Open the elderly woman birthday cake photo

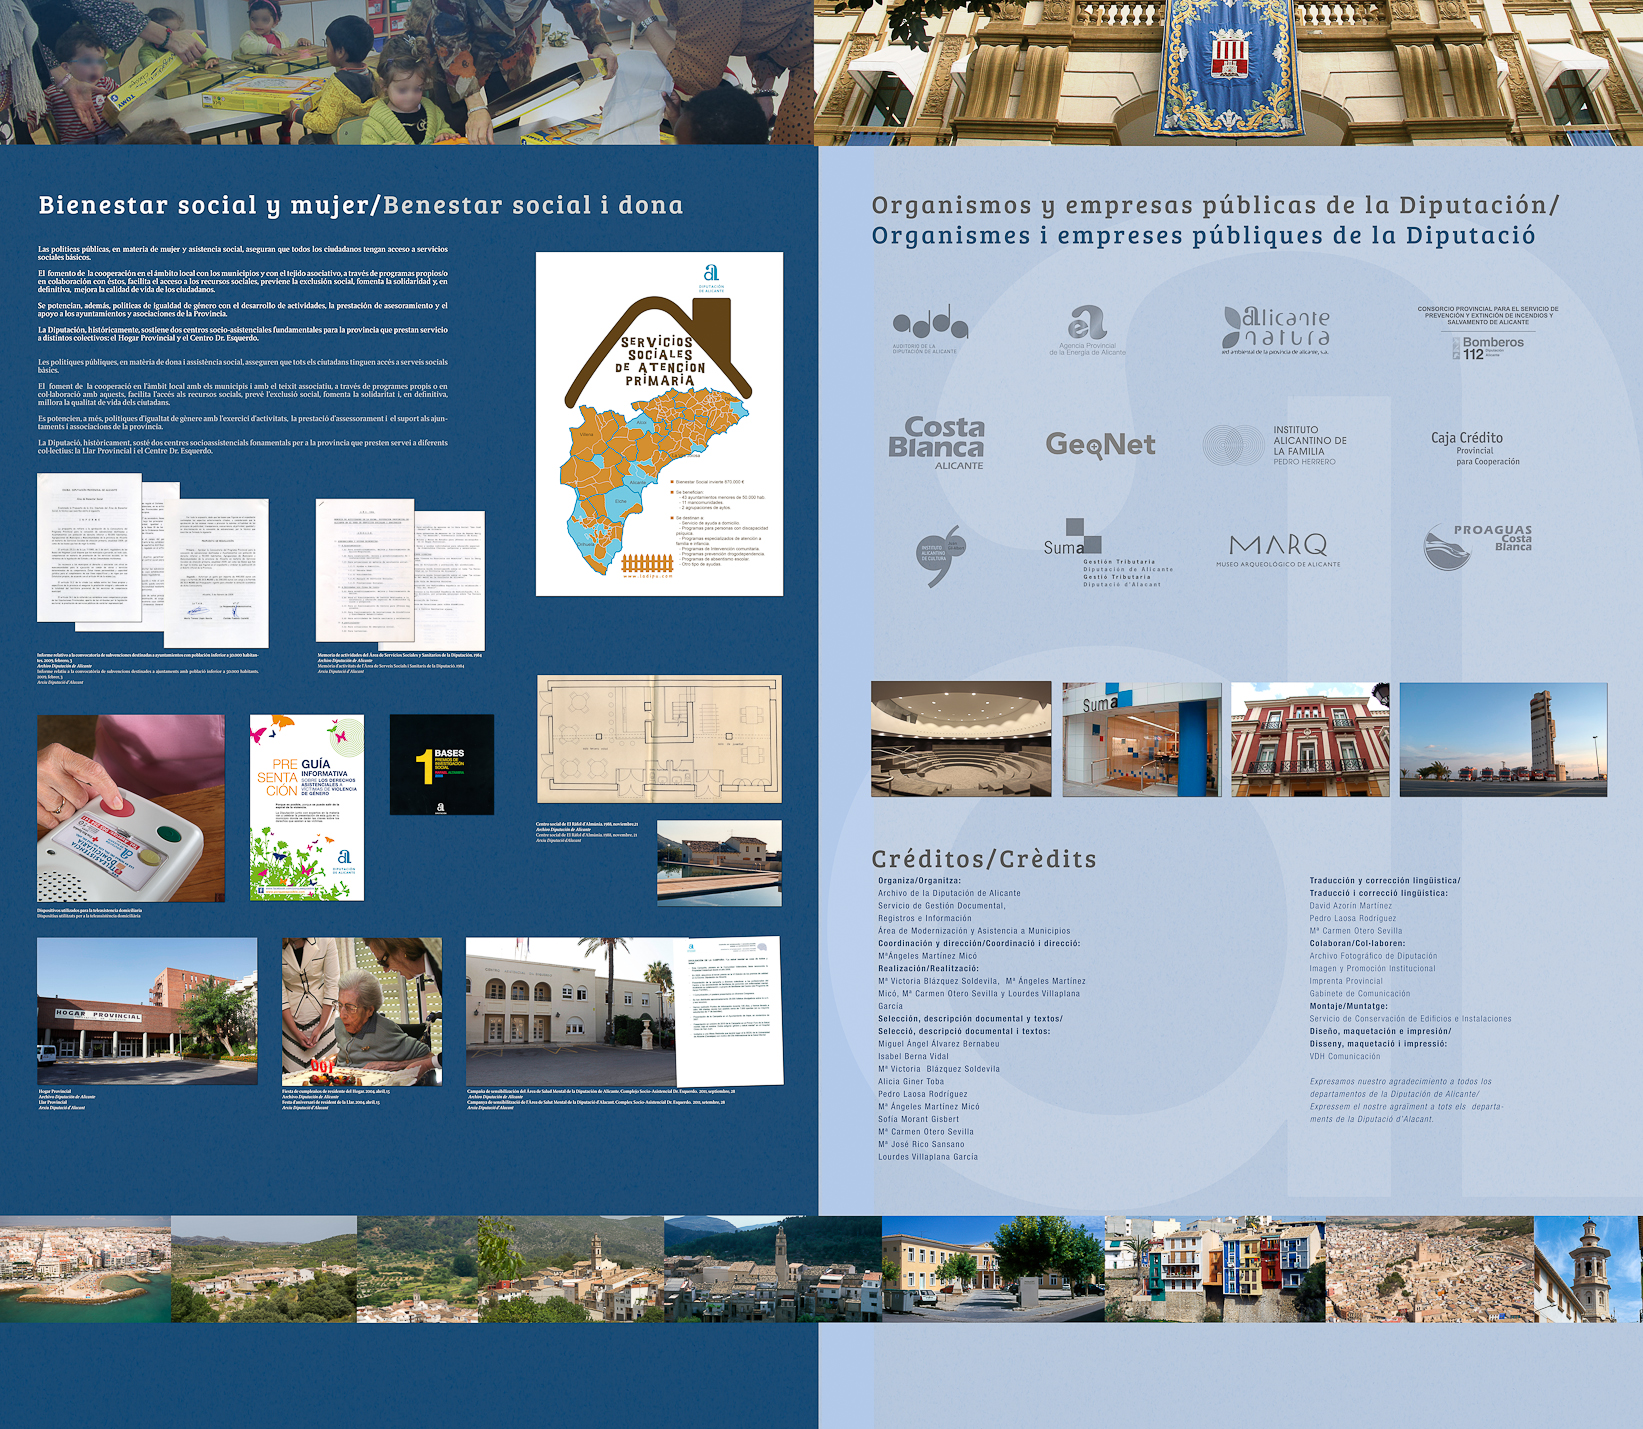[362, 1011]
